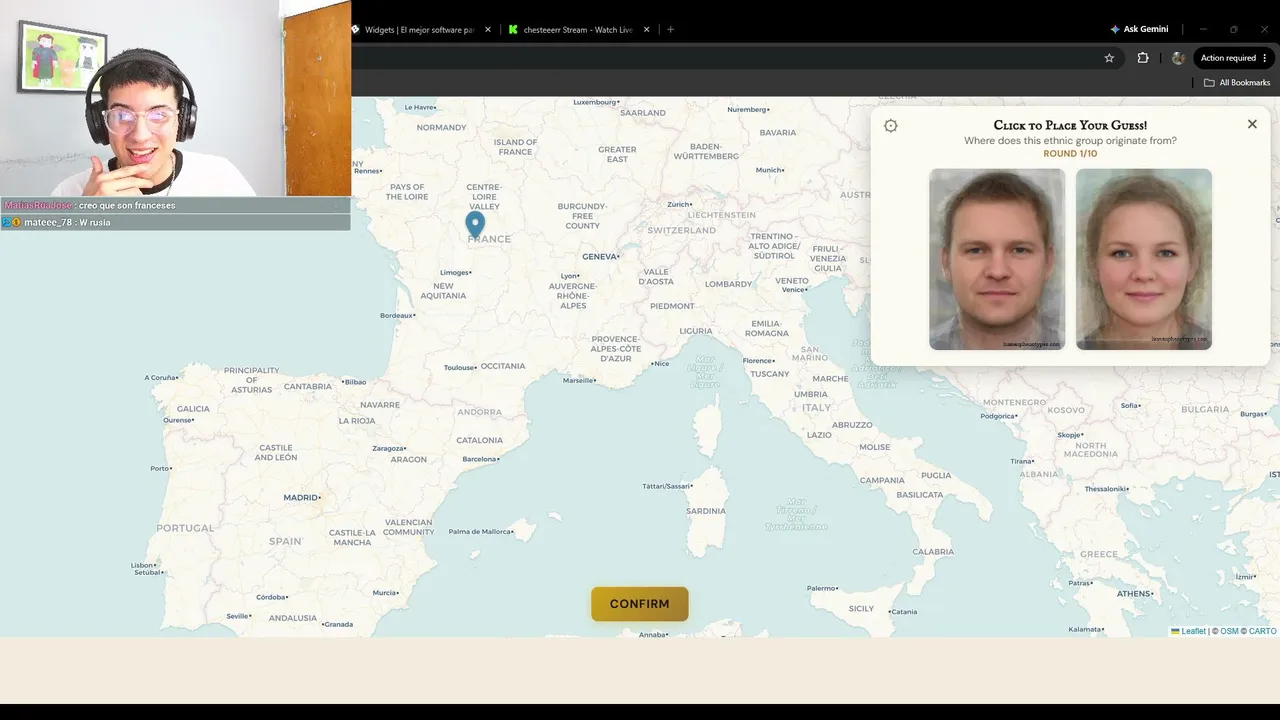The image size is (1280, 720).
Task: Select the female face portrait
Action: [1144, 259]
